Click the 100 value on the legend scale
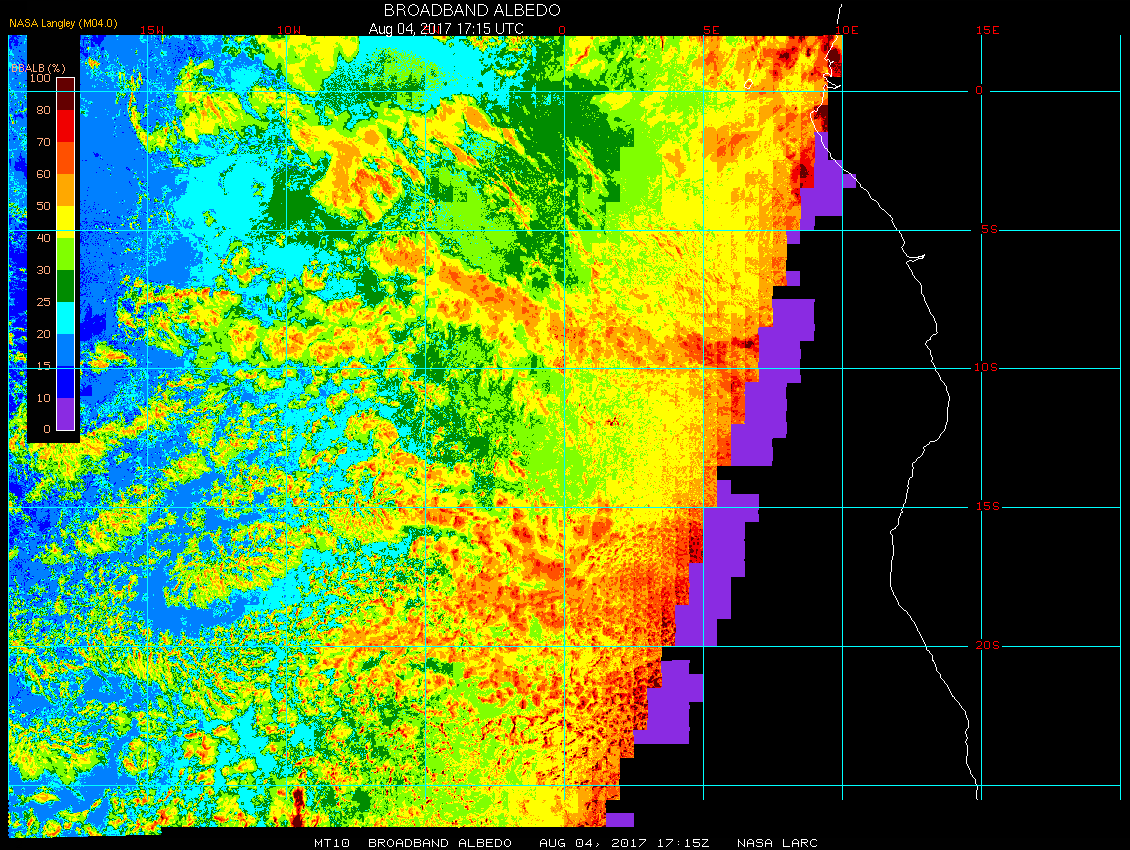1130x850 pixels. [40, 78]
